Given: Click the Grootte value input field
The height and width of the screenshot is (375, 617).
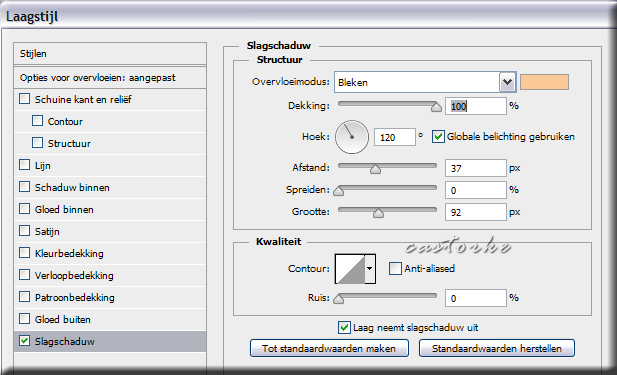Looking at the screenshot, I should [476, 212].
